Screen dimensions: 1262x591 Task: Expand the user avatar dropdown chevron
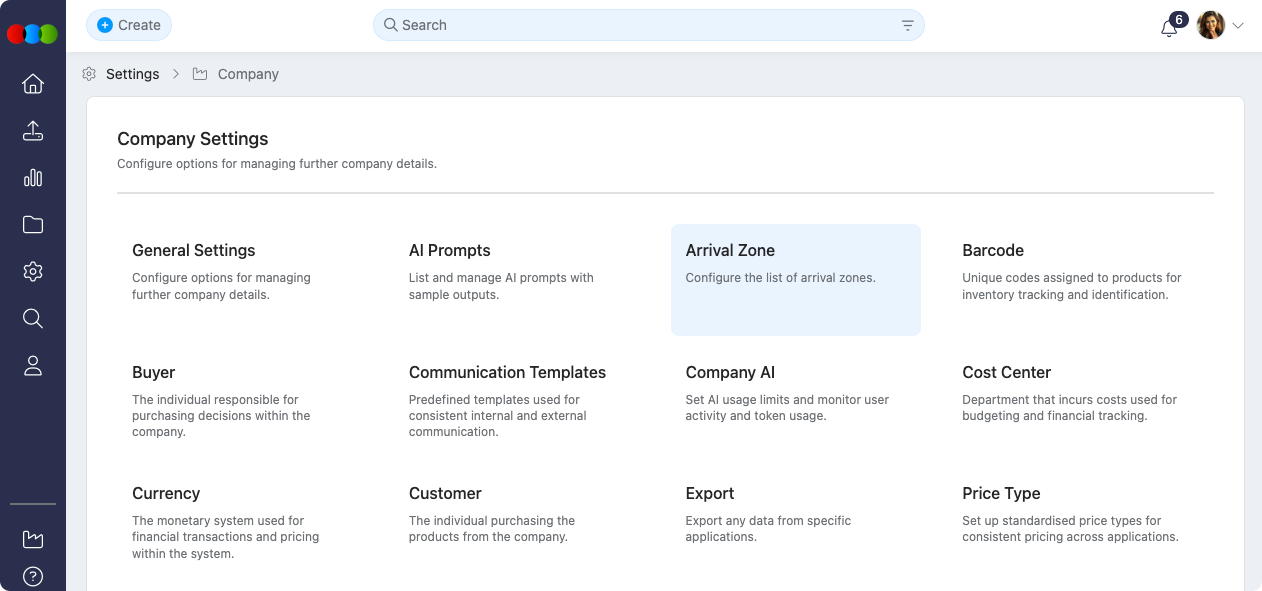tap(1238, 26)
